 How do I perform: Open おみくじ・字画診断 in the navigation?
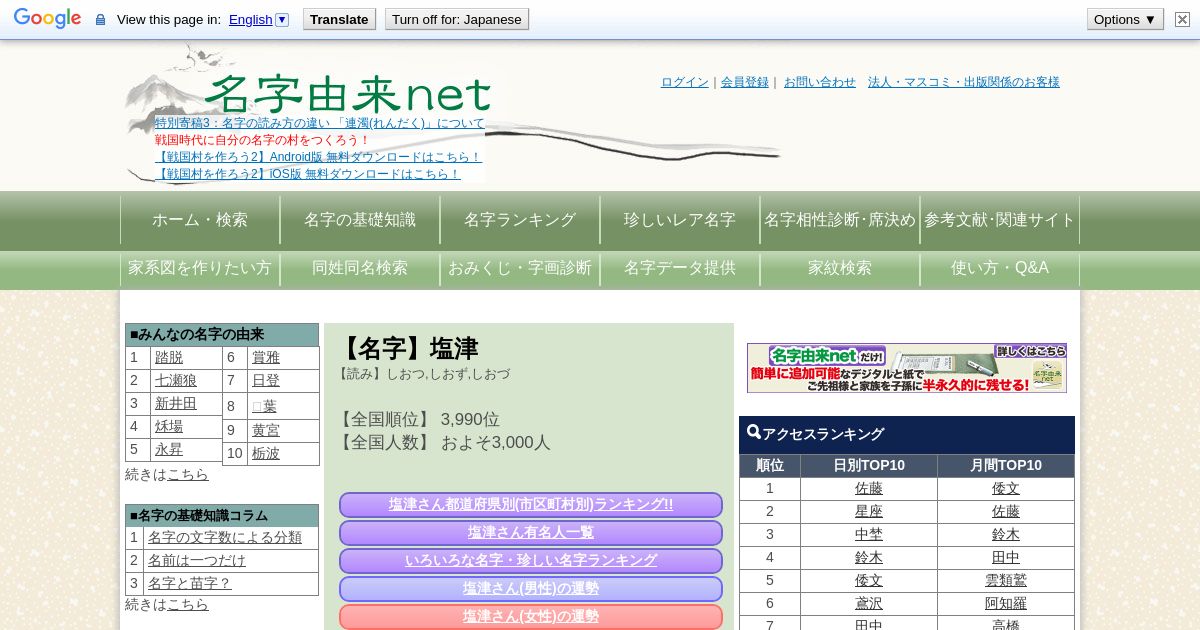coord(520,268)
